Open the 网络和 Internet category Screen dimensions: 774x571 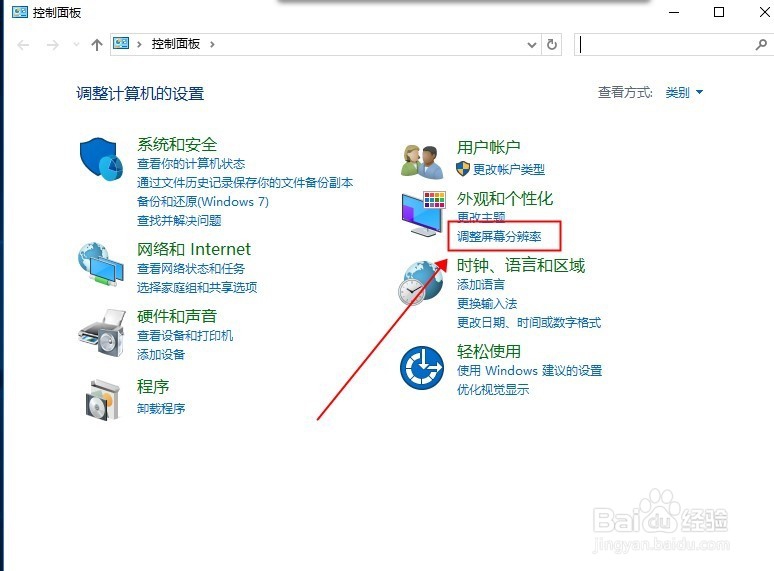[194, 249]
